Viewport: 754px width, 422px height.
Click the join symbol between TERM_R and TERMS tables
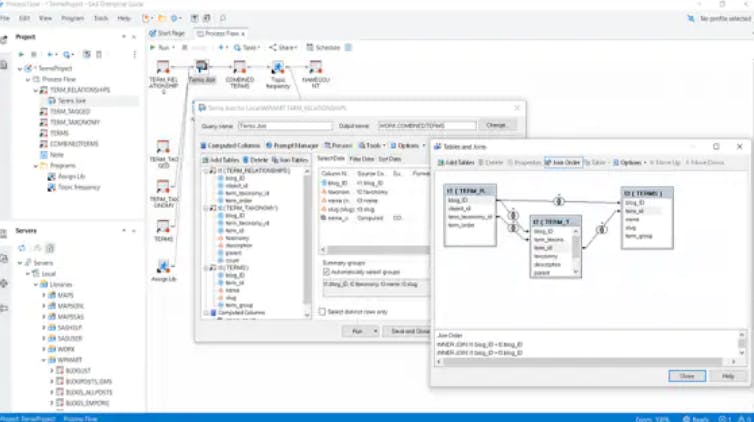click(558, 201)
